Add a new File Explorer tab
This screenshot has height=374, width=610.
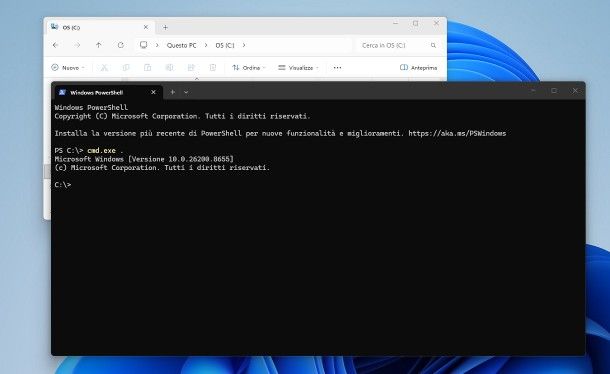tap(165, 27)
